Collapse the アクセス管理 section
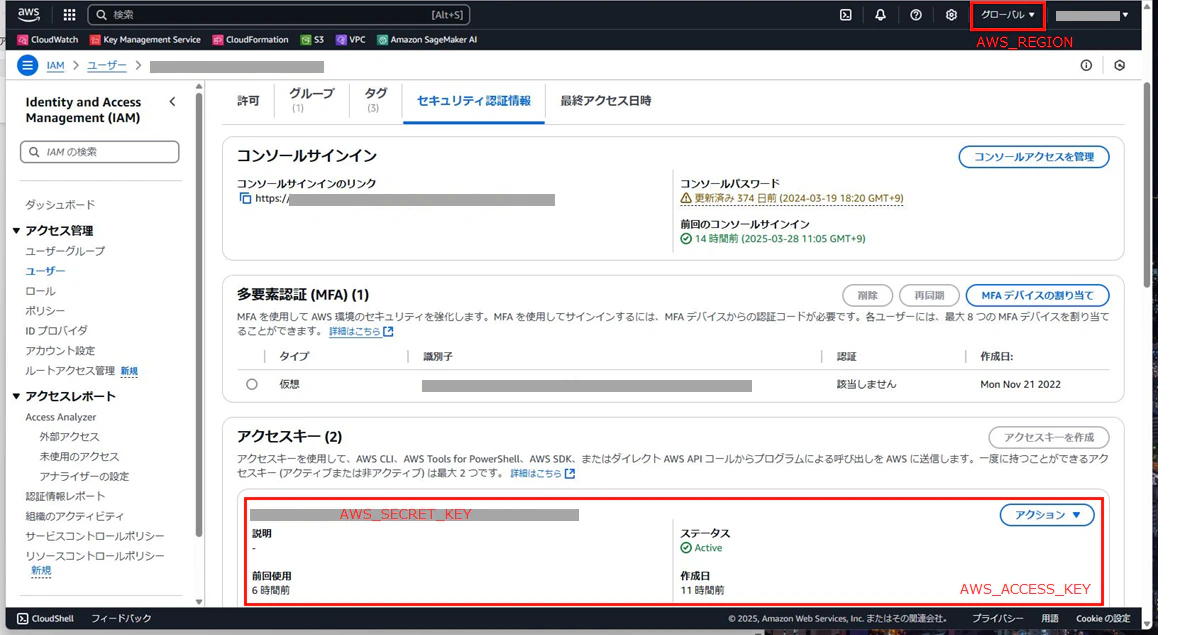 [17, 231]
